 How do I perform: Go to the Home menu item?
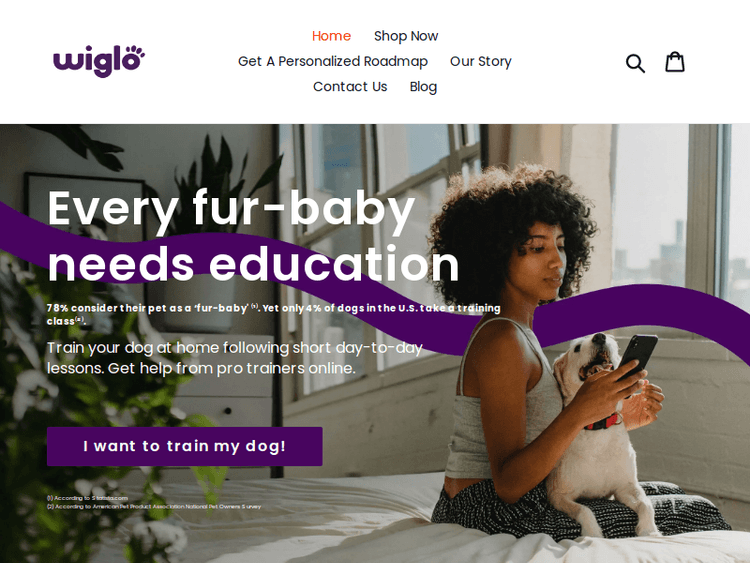point(331,36)
